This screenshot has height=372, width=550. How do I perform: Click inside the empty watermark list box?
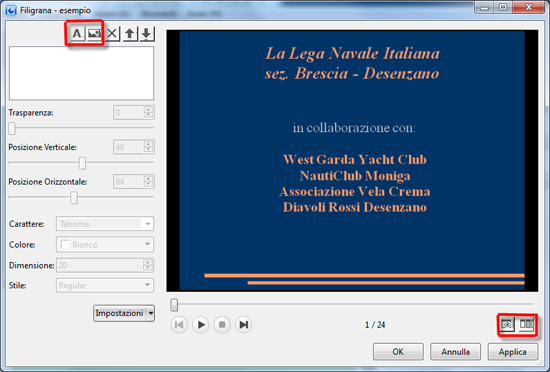pyautogui.click(x=81, y=73)
